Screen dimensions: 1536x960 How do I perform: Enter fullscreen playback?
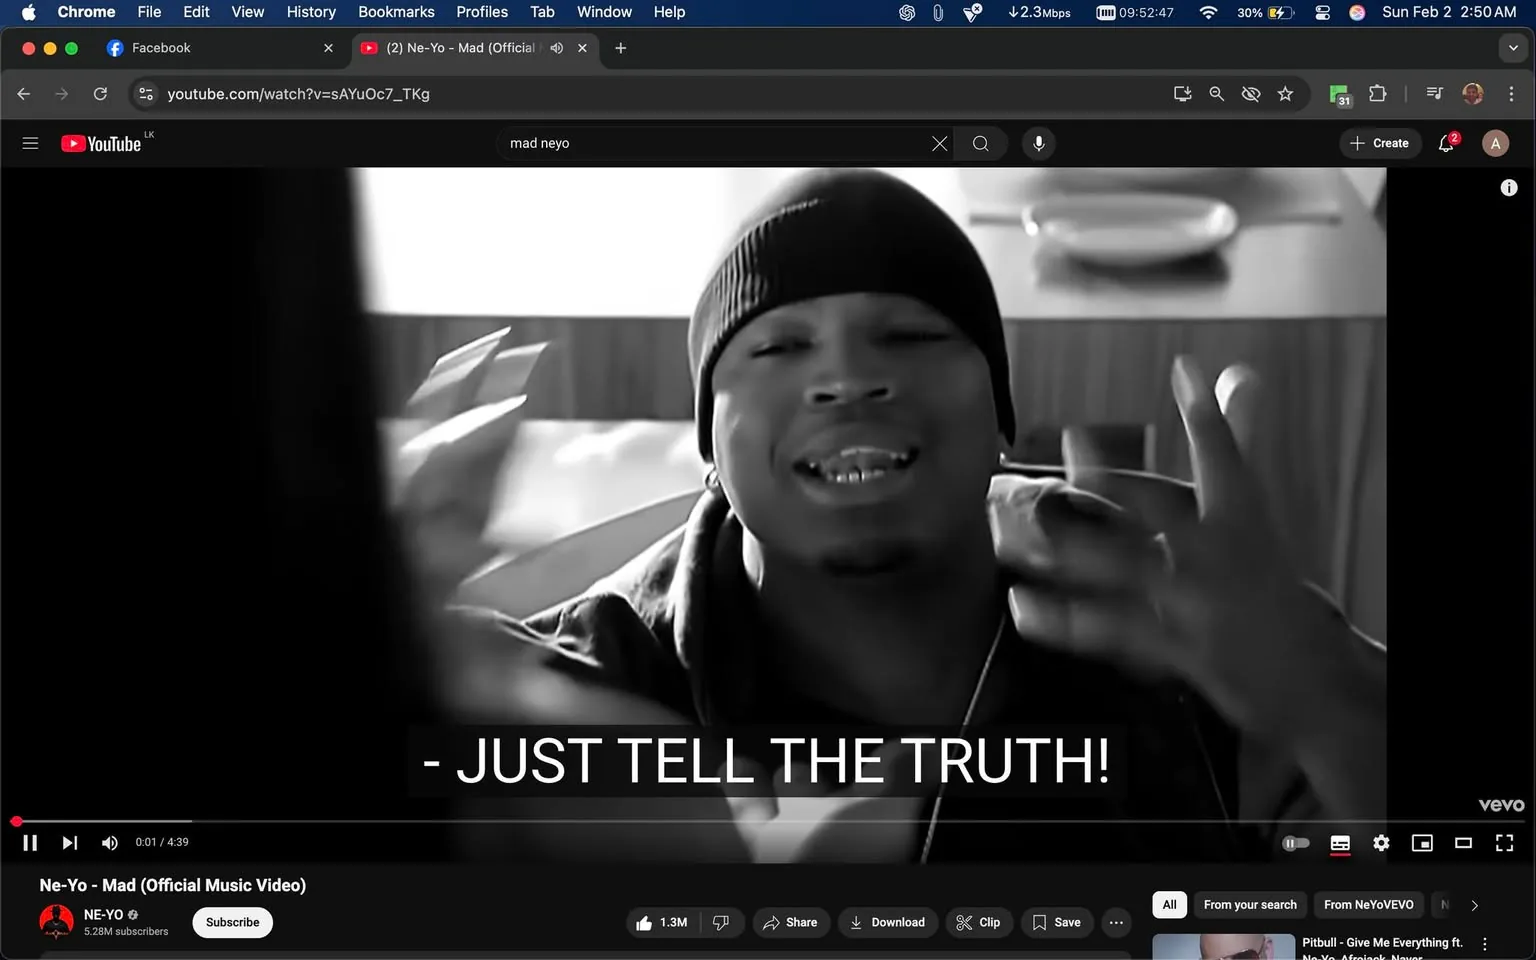pyautogui.click(x=1504, y=843)
